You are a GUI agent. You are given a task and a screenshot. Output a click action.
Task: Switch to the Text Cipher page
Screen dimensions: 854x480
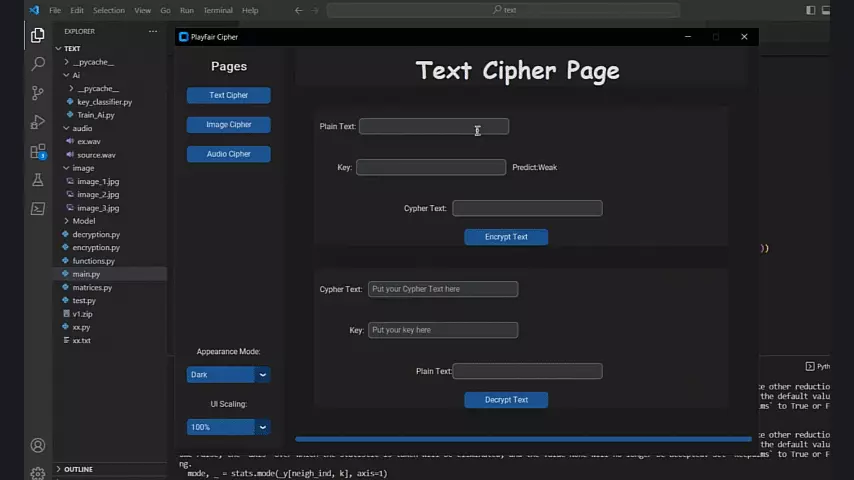[x=228, y=95]
